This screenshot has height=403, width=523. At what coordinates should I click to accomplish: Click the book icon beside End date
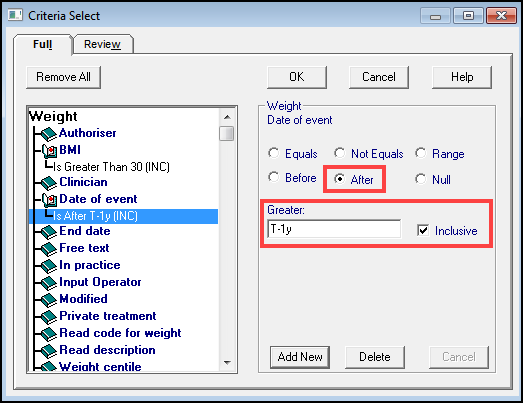point(49,232)
